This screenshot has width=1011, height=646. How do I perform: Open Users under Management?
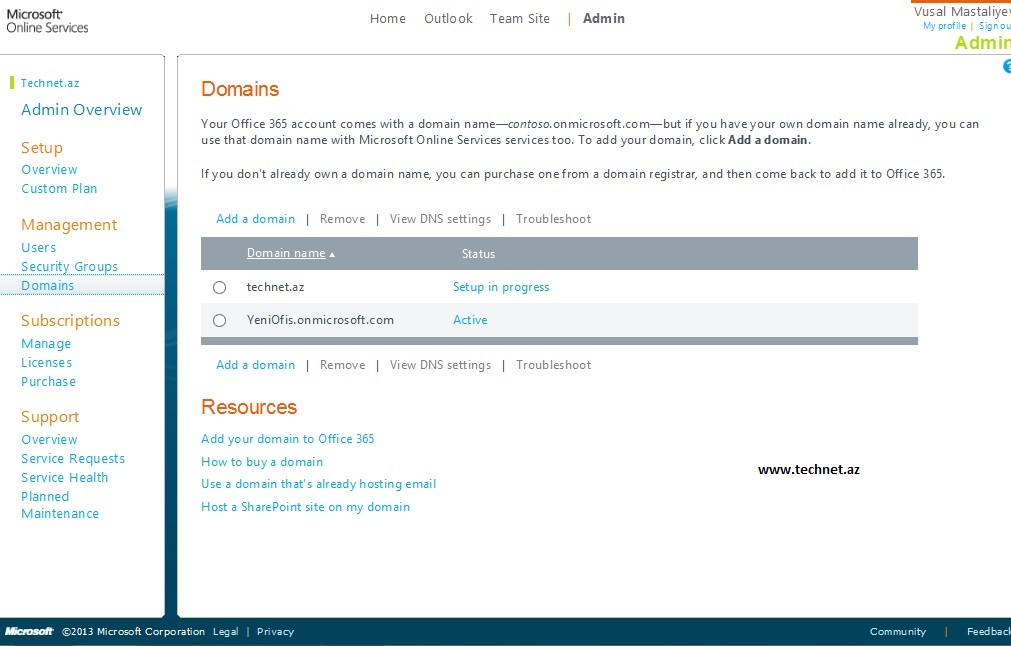[x=39, y=248]
